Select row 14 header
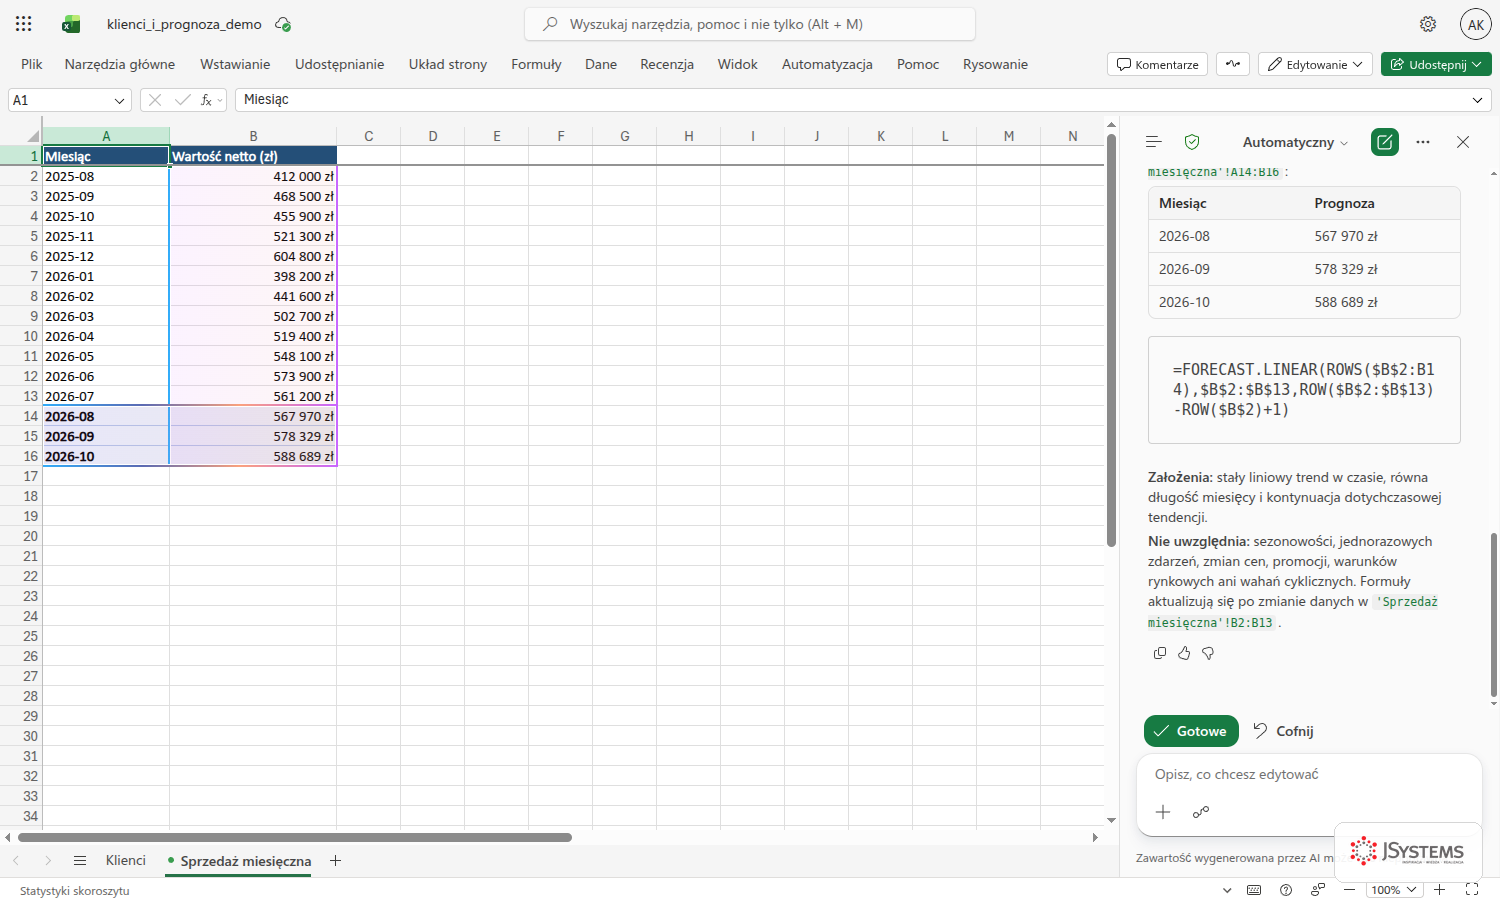This screenshot has width=1500, height=900. click(21, 416)
